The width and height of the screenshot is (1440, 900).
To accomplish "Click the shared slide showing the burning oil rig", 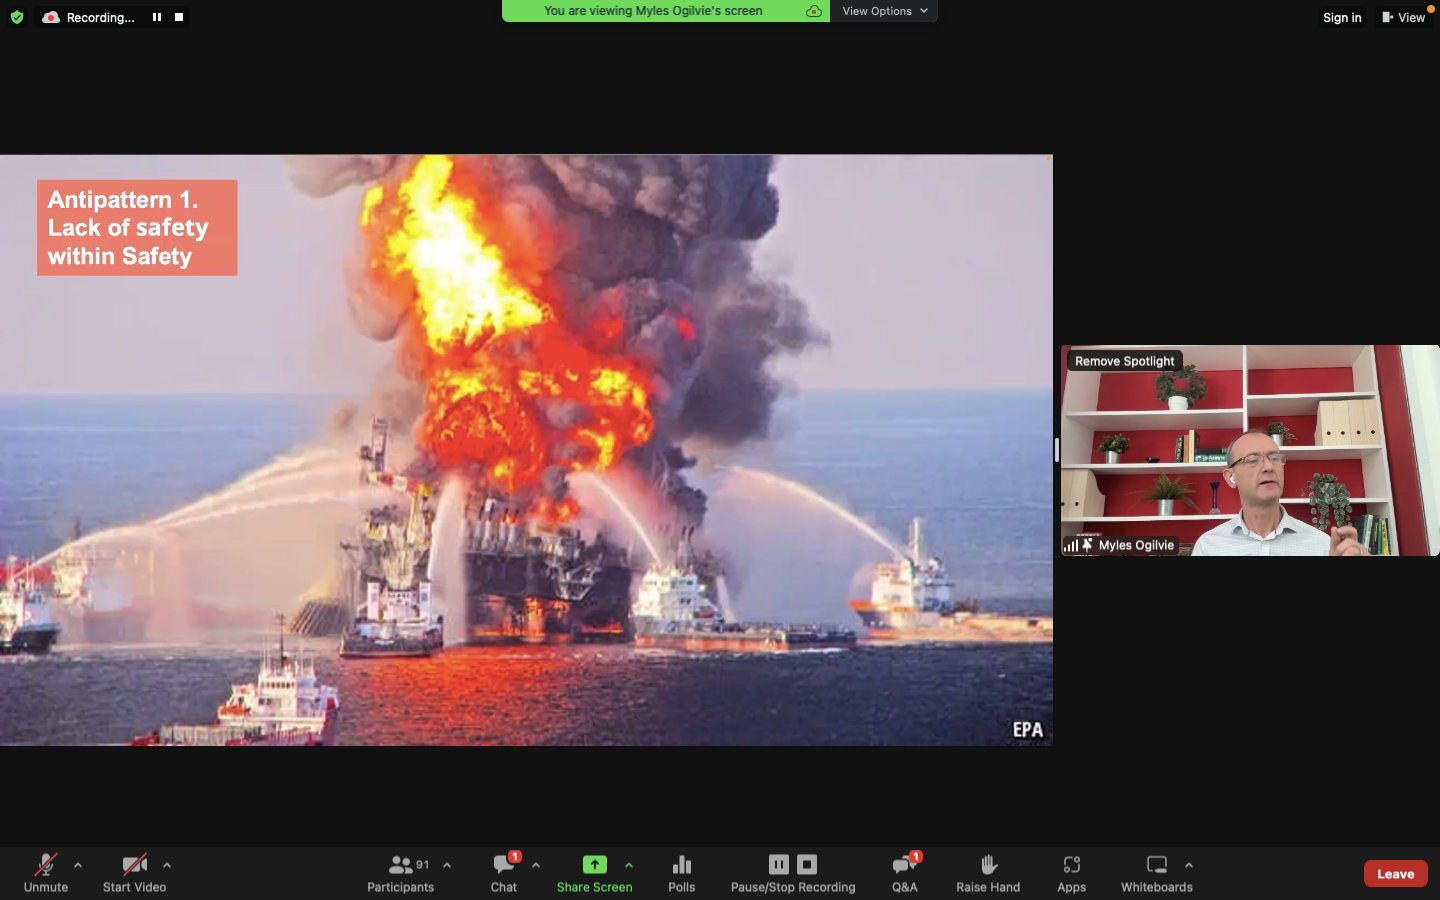I will (x=526, y=450).
